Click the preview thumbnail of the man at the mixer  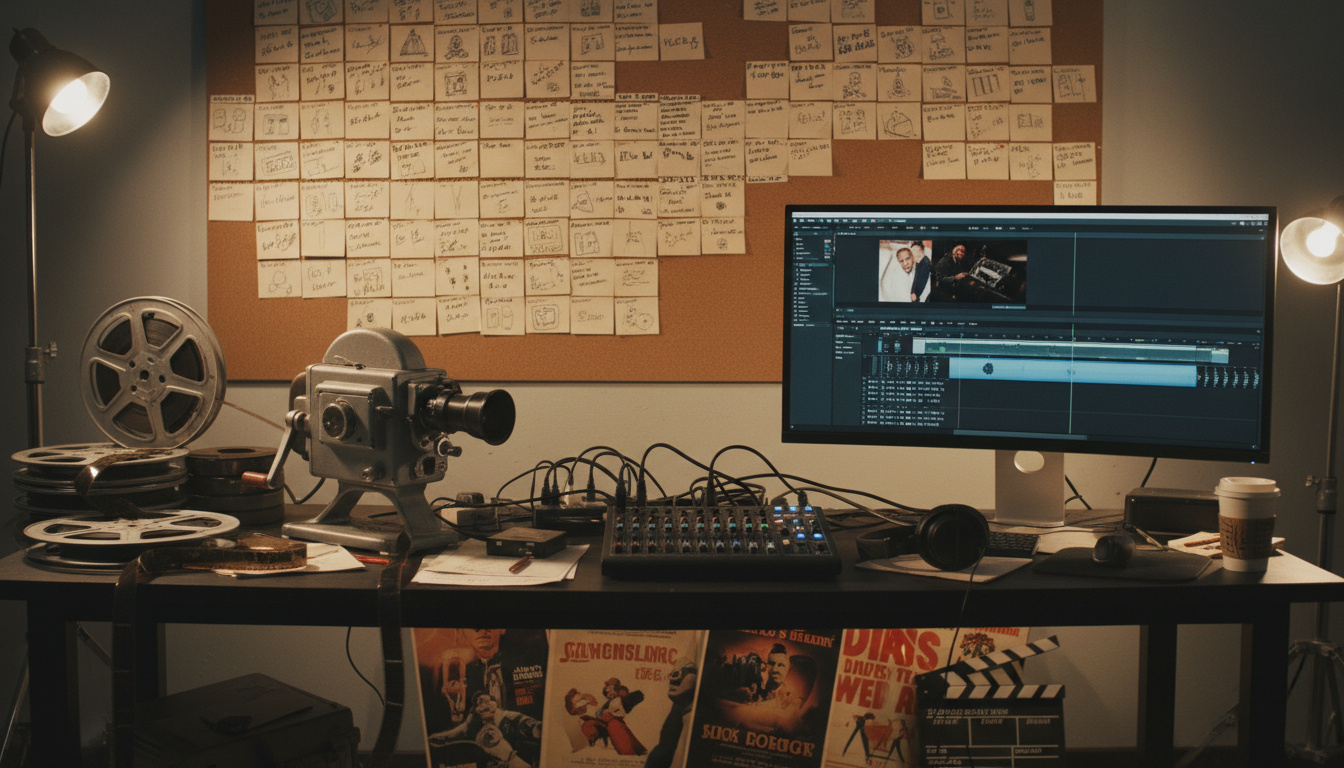(x=980, y=270)
